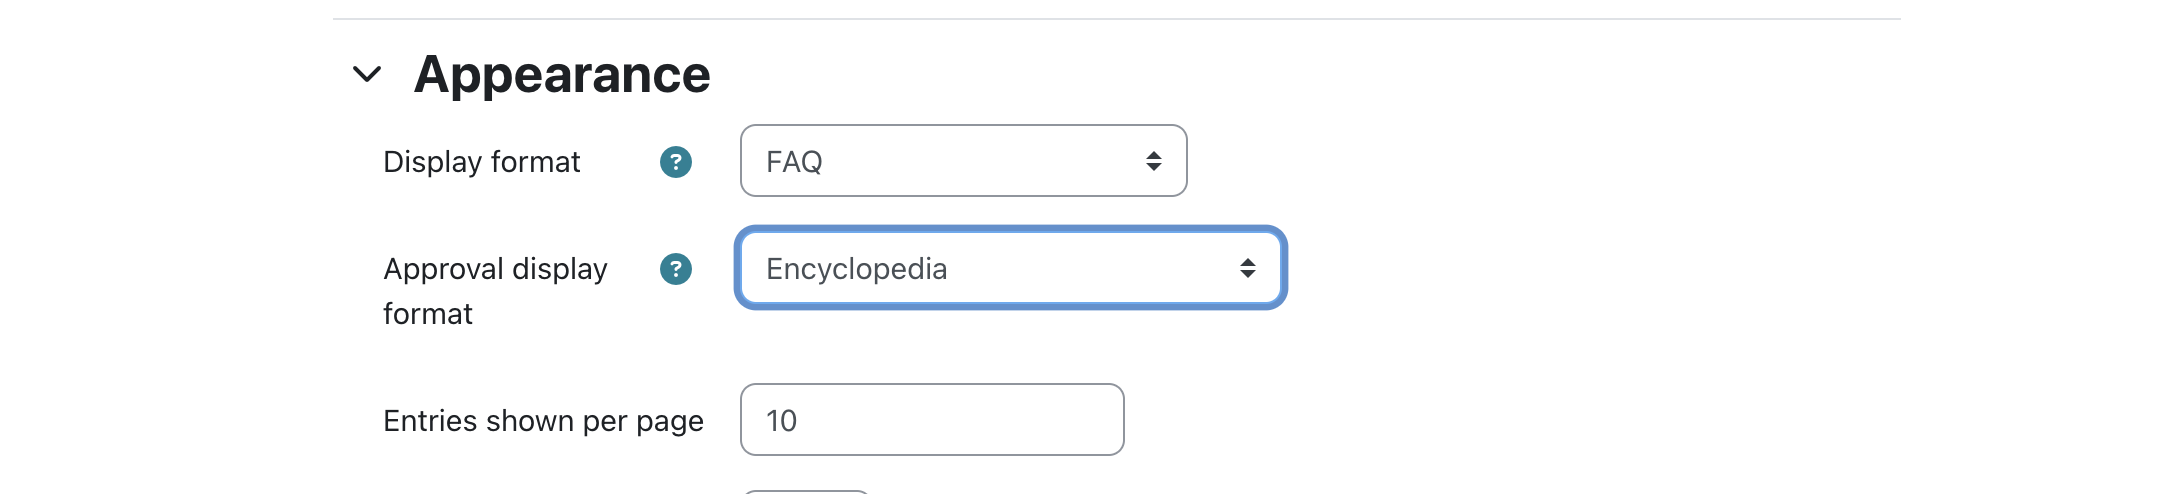2176x494 pixels.
Task: Click the Display format label
Action: click(482, 162)
